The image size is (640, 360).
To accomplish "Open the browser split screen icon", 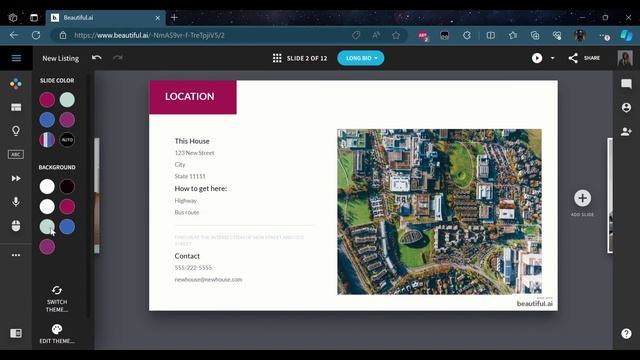I will point(491,36).
